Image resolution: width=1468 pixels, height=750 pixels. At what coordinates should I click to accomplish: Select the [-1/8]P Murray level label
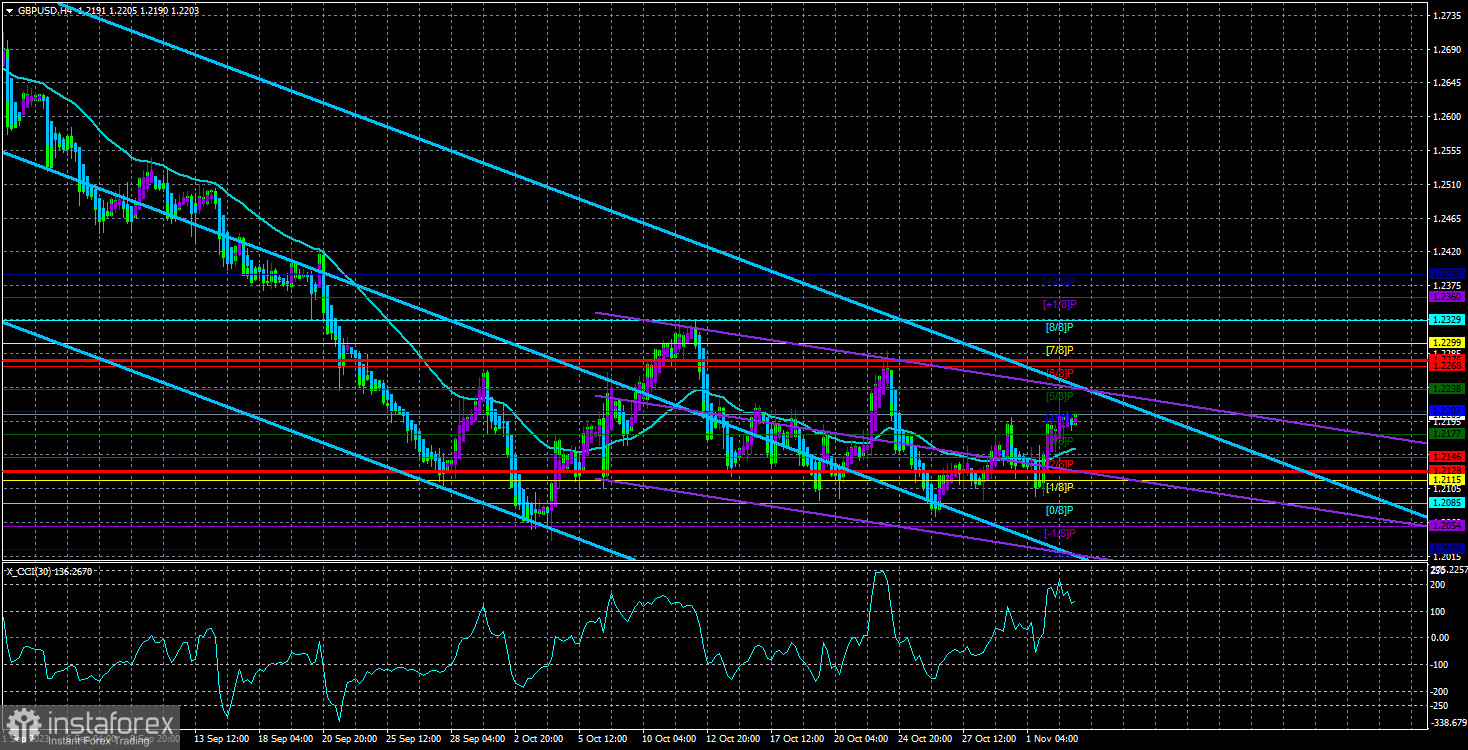click(x=1060, y=533)
